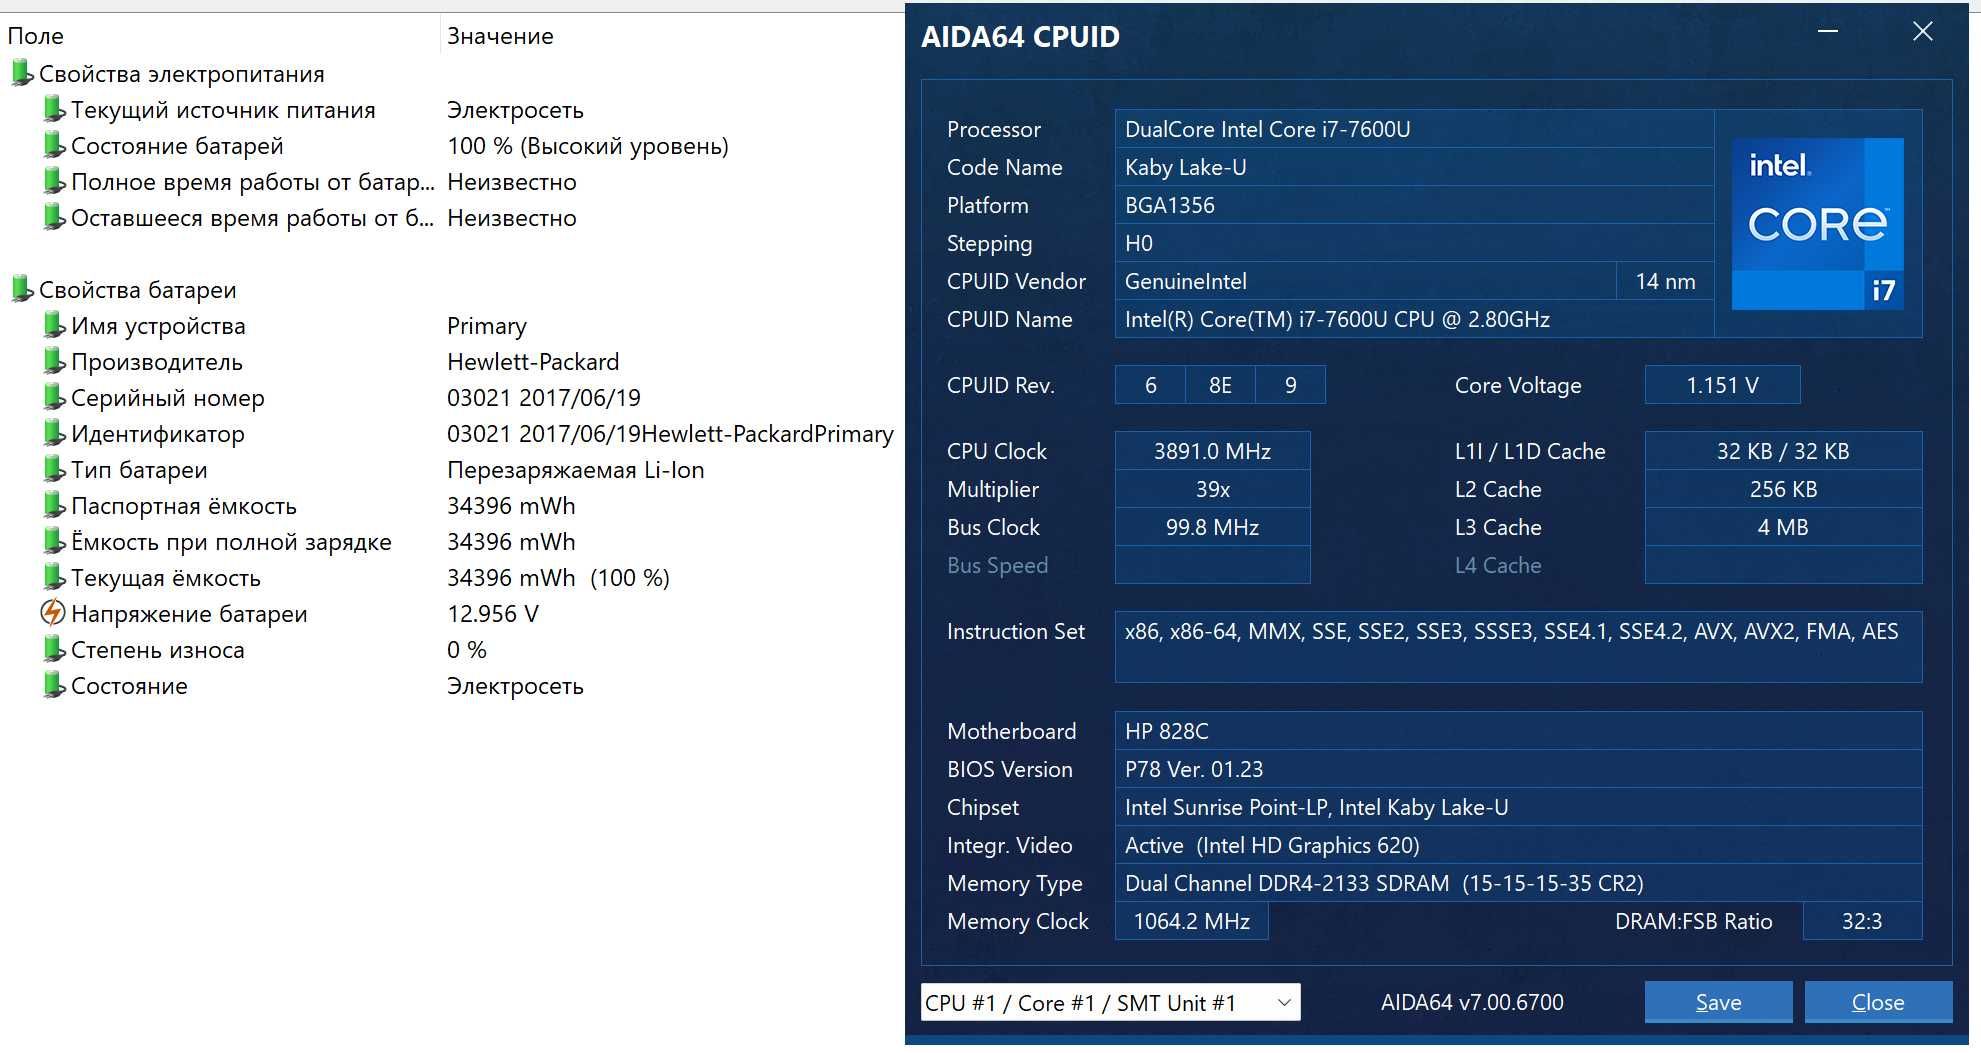The width and height of the screenshot is (1981, 1053).
Task: Click battery icon beside Свойства батареи
Action: click(22, 289)
